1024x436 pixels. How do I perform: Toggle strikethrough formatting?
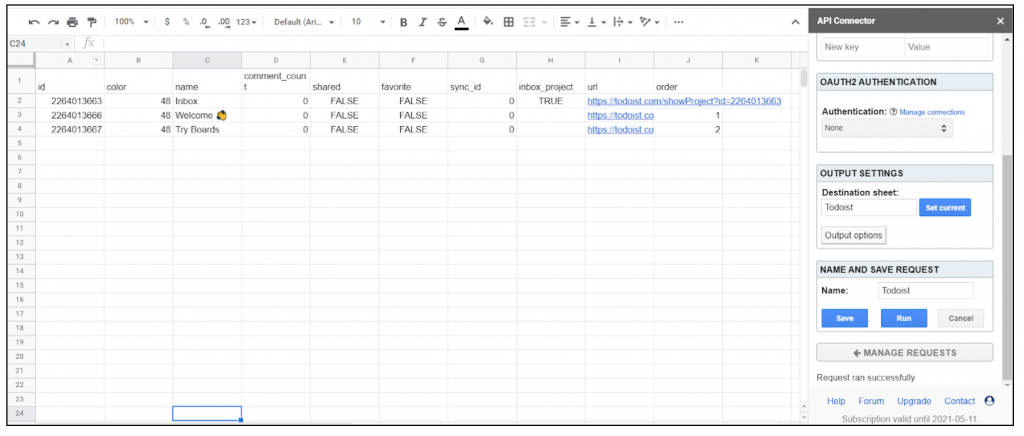click(442, 22)
